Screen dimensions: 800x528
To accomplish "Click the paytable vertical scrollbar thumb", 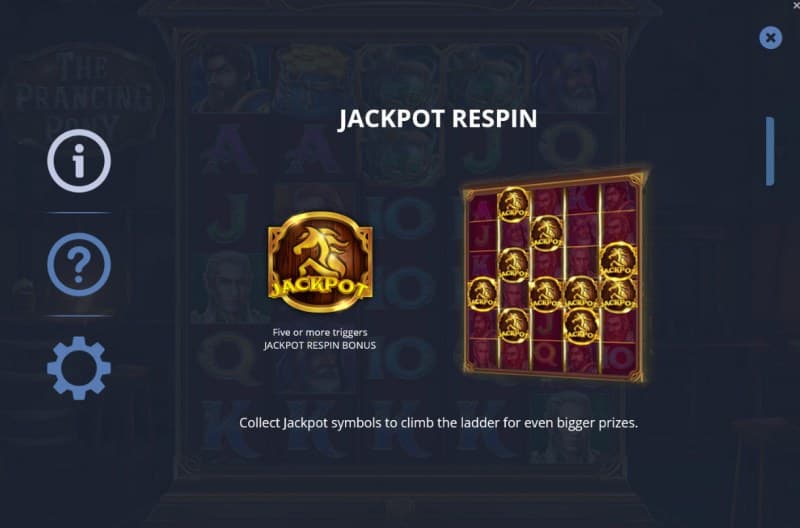I will pyautogui.click(x=770, y=152).
